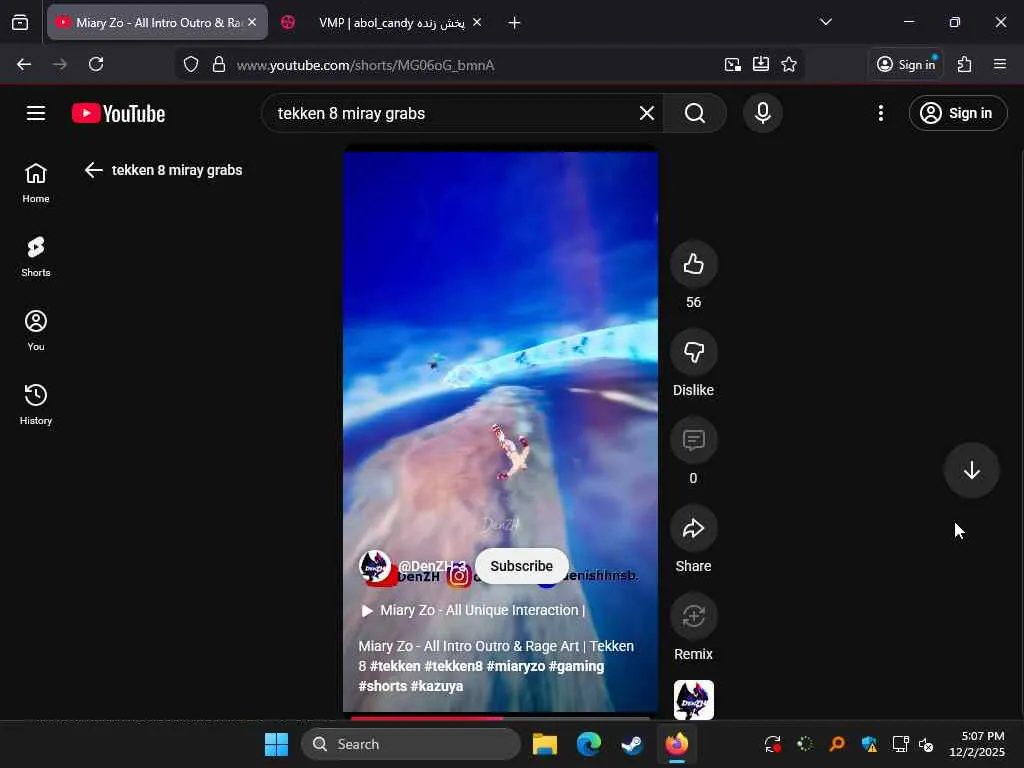Run search with magnifier button
Viewport: 1024px width, 768px height.
695,113
